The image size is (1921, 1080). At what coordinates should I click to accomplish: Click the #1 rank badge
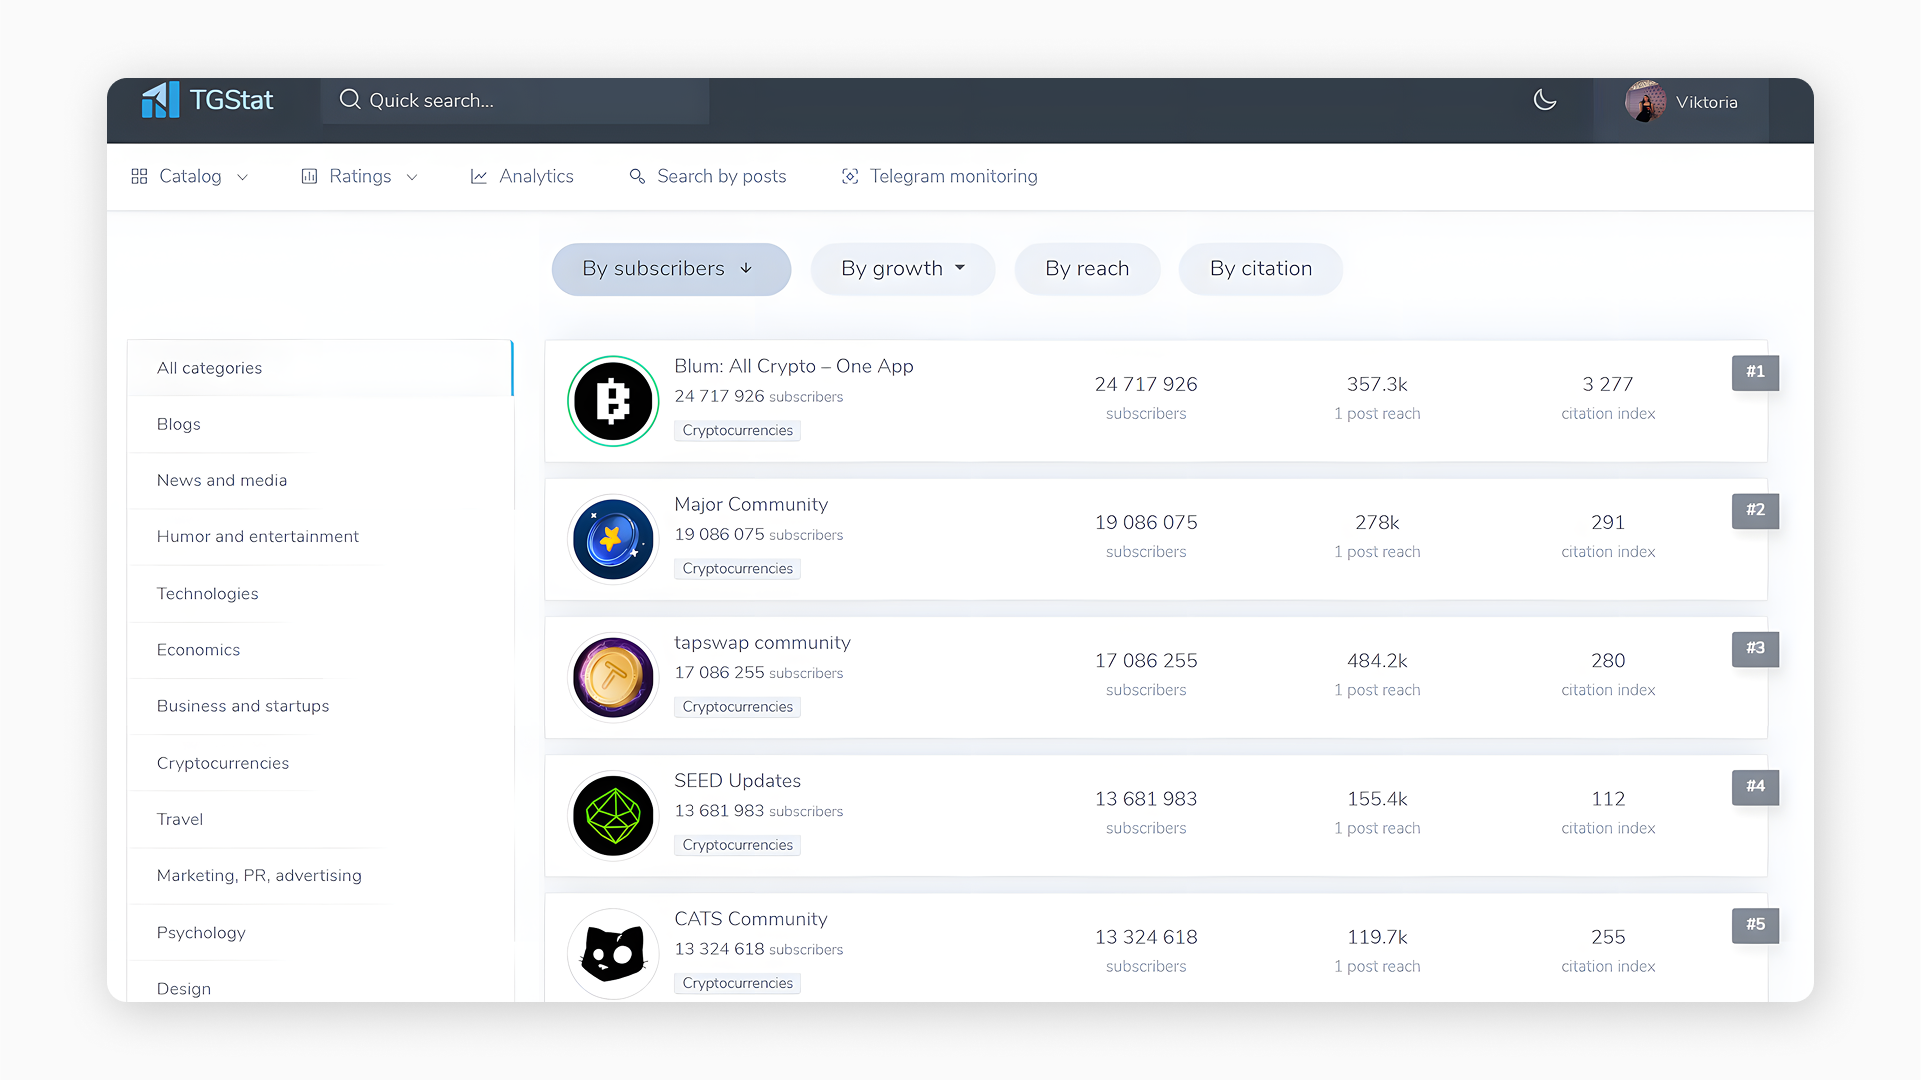point(1755,372)
